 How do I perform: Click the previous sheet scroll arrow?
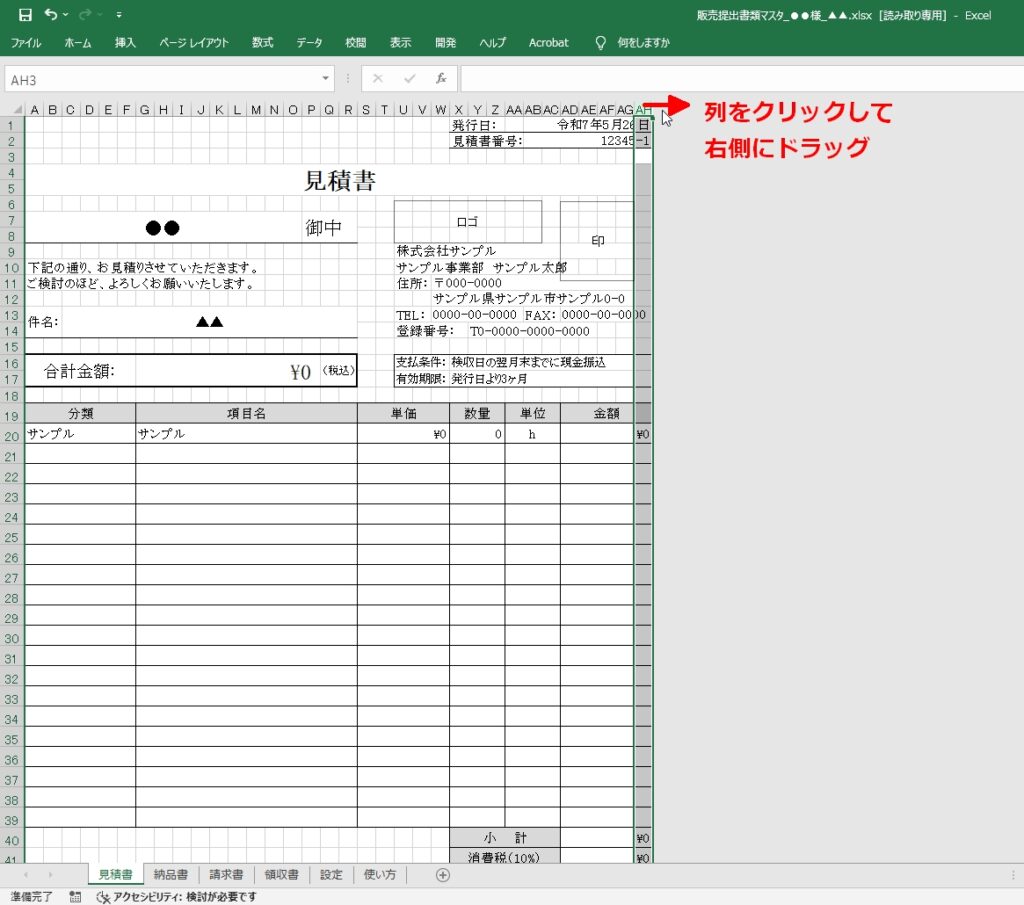pyautogui.click(x=26, y=875)
